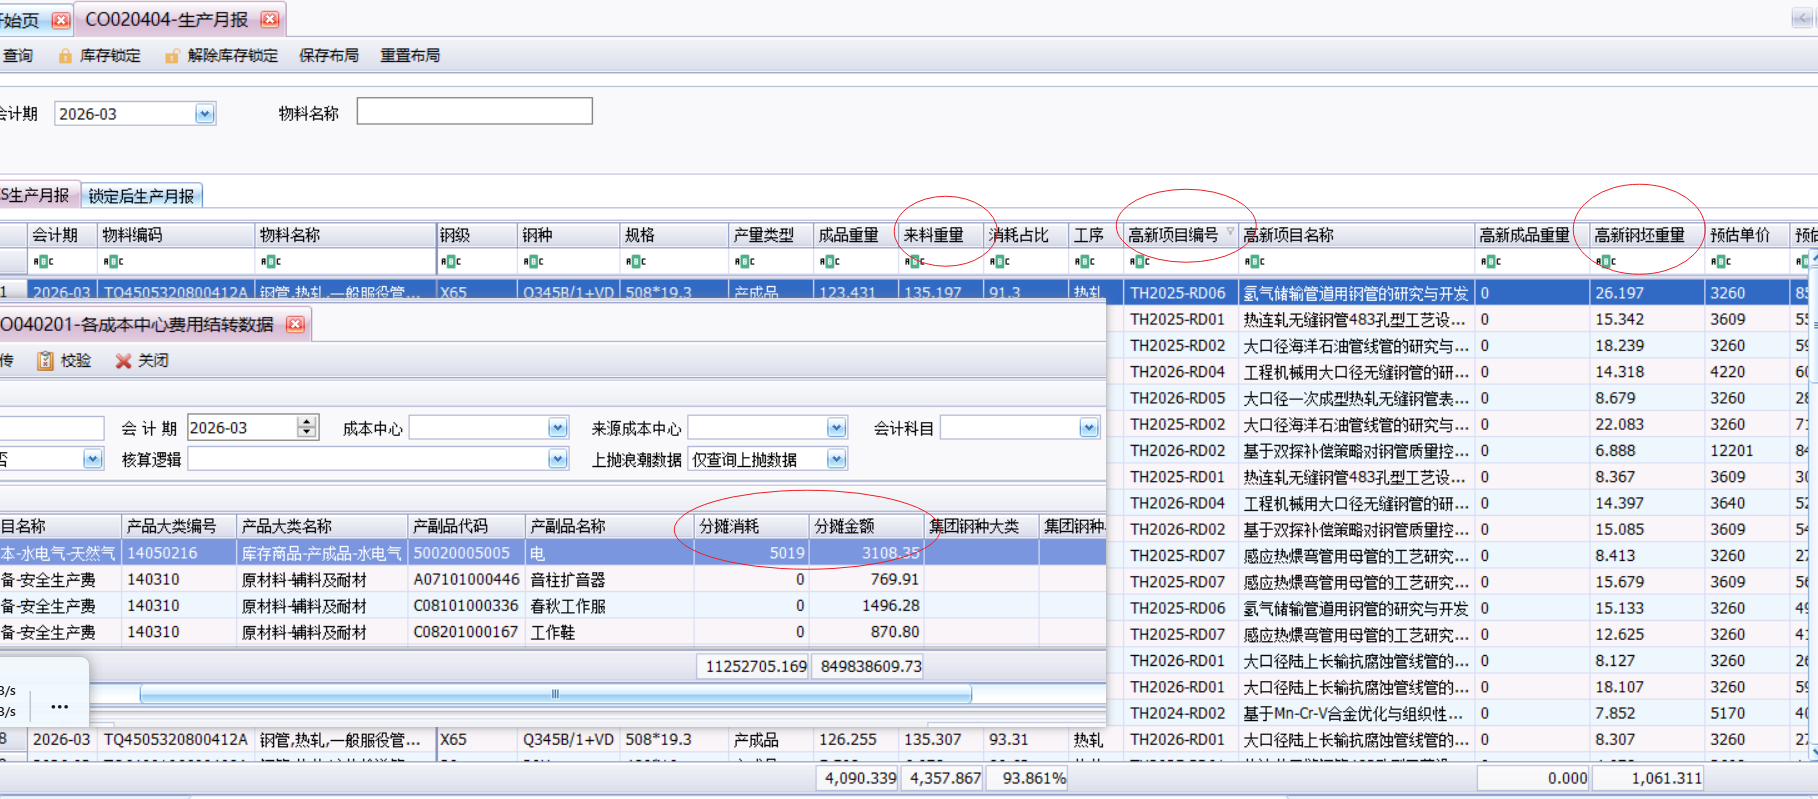Click the red X 关闭 icon
The image size is (1818, 799).
pyautogui.click(x=123, y=361)
